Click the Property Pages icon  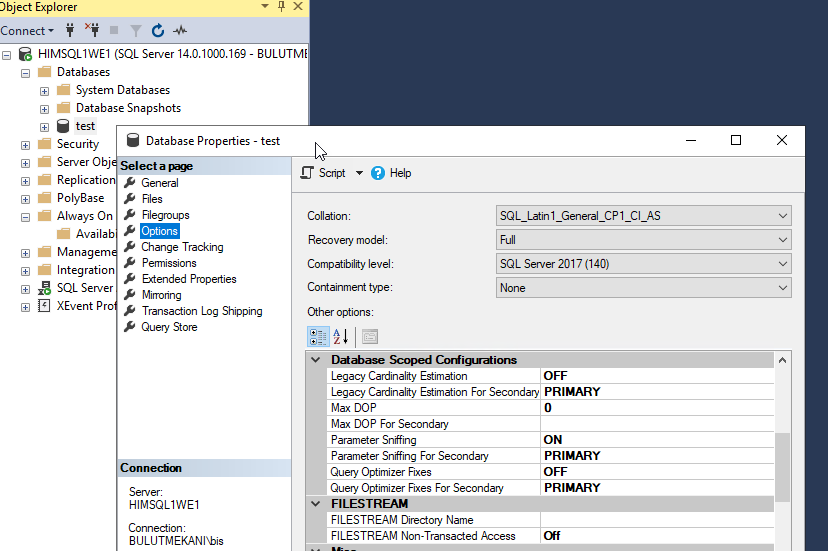click(370, 337)
